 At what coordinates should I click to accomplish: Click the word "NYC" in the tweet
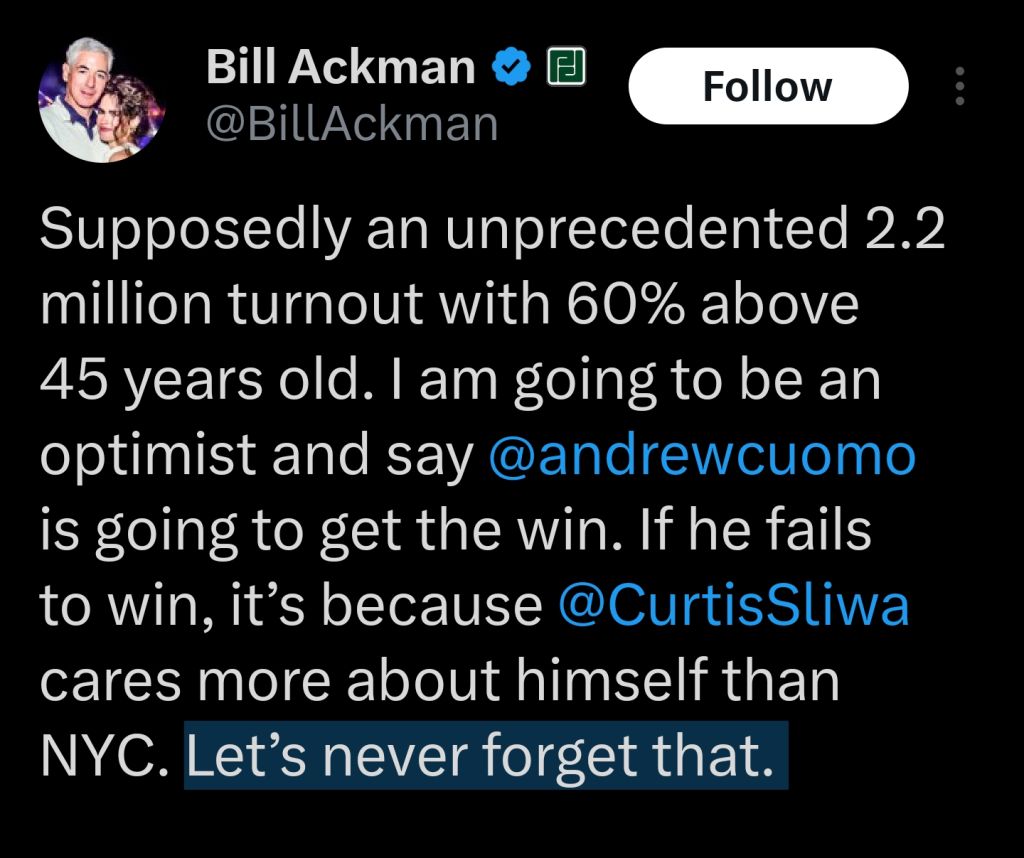tap(96, 756)
